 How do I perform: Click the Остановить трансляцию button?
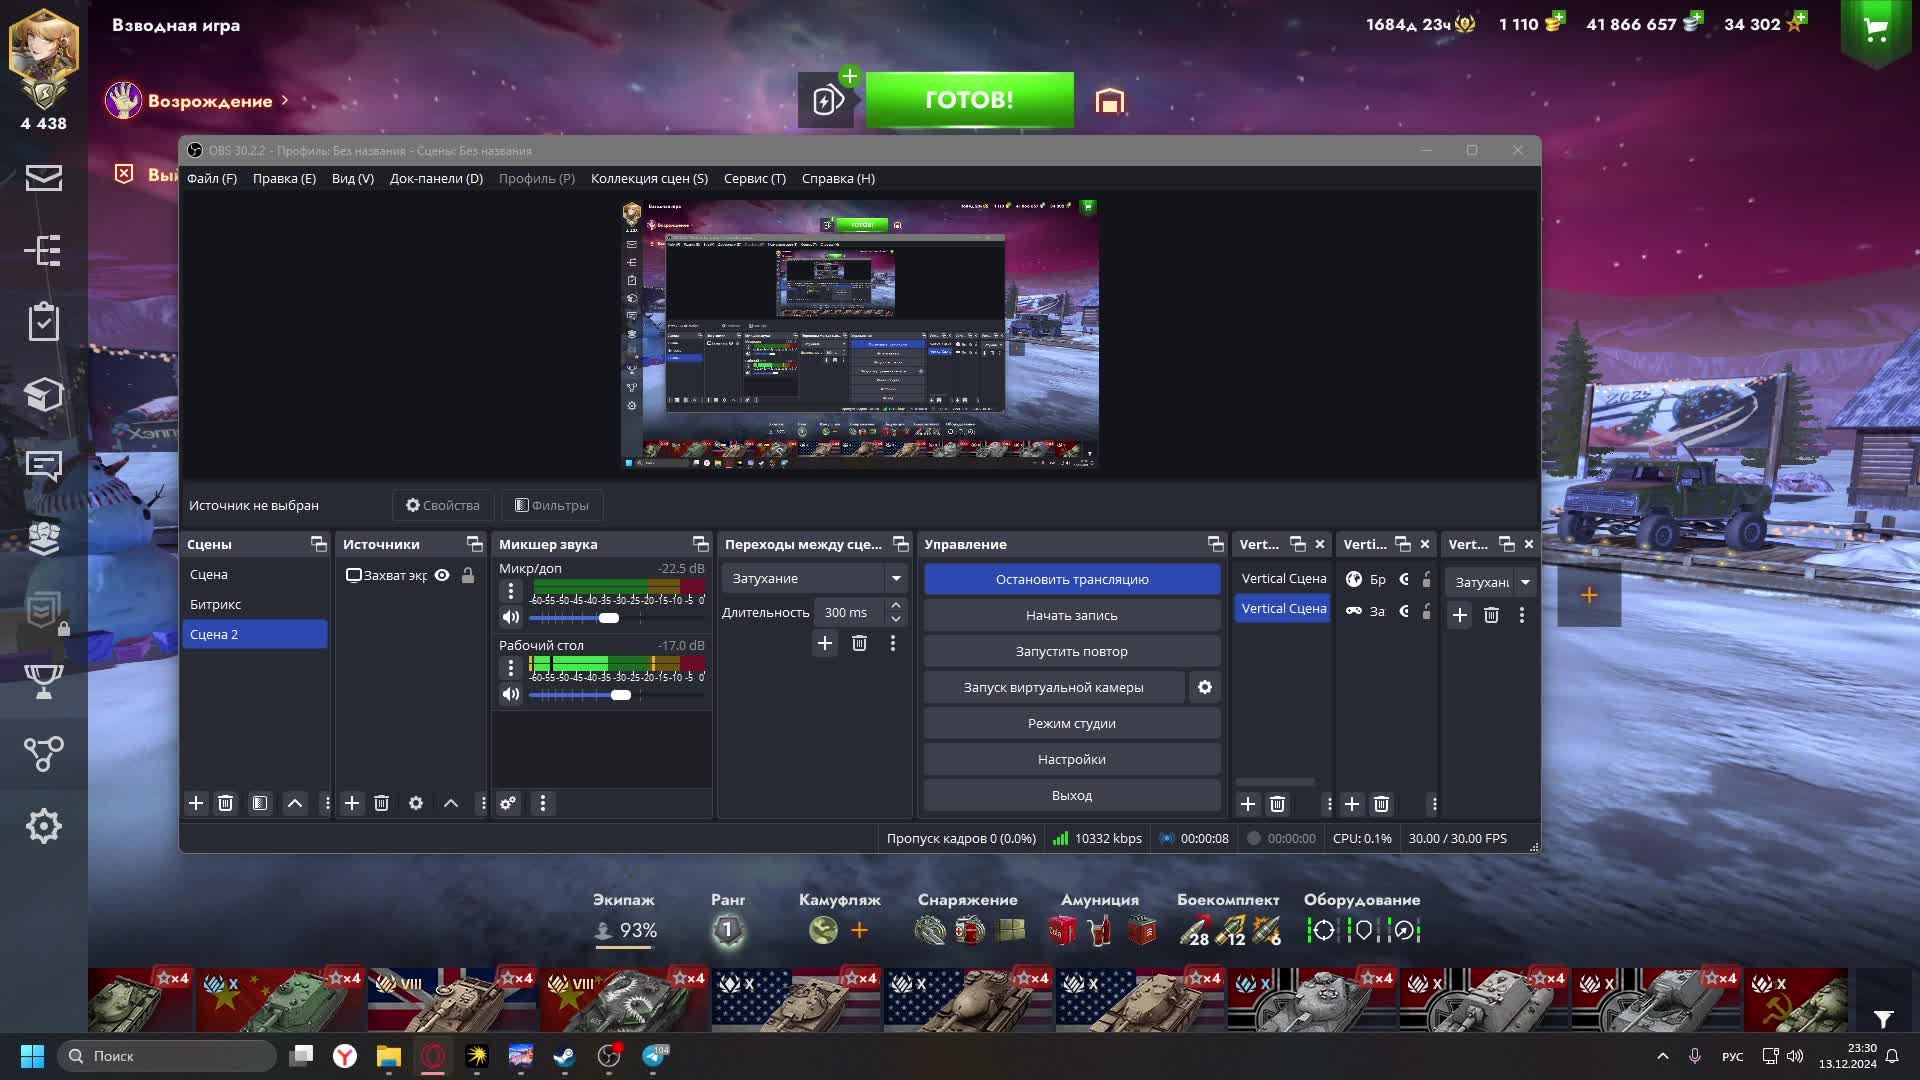pyautogui.click(x=1071, y=579)
